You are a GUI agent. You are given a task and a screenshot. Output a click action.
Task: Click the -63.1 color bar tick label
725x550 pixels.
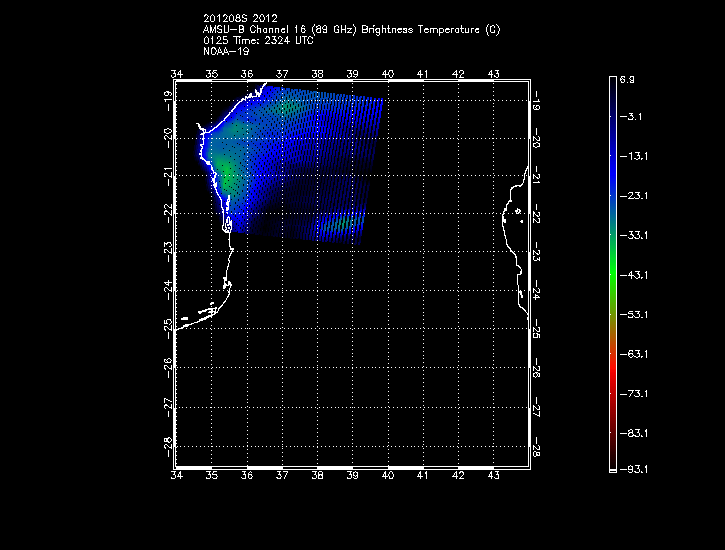633,353
